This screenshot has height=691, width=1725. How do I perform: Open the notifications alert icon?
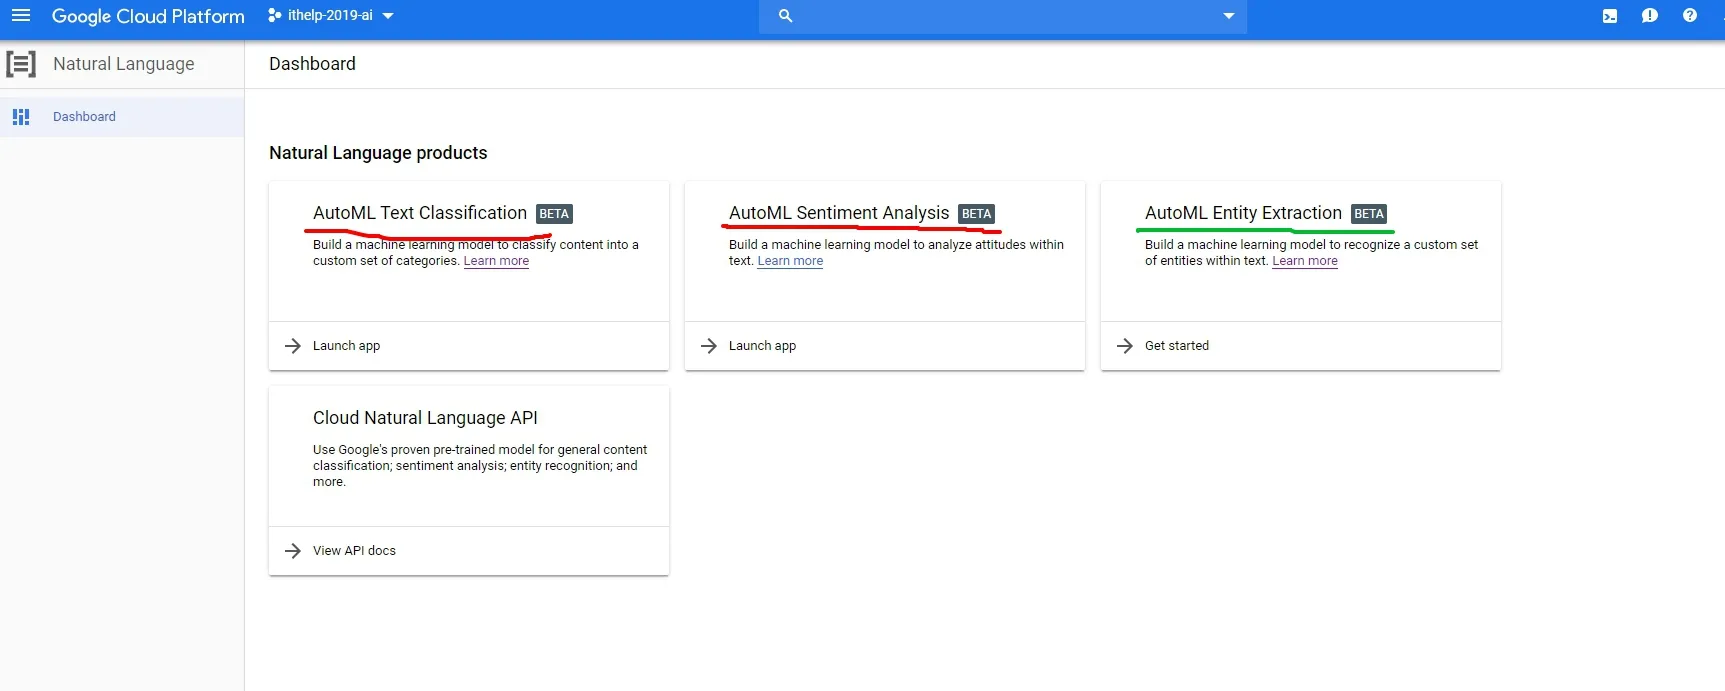coord(1650,16)
